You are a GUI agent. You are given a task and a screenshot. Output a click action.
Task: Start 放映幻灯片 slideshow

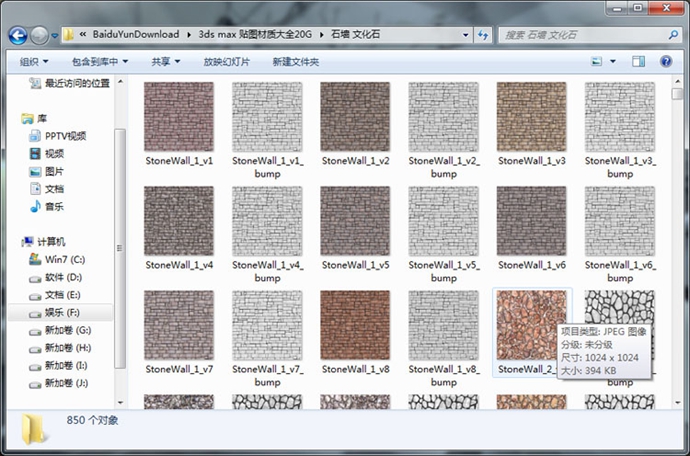click(x=226, y=62)
